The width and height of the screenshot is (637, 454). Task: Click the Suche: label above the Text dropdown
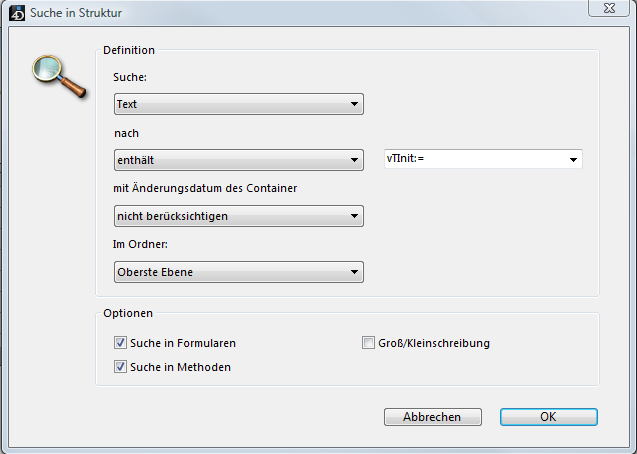pyautogui.click(x=130, y=77)
